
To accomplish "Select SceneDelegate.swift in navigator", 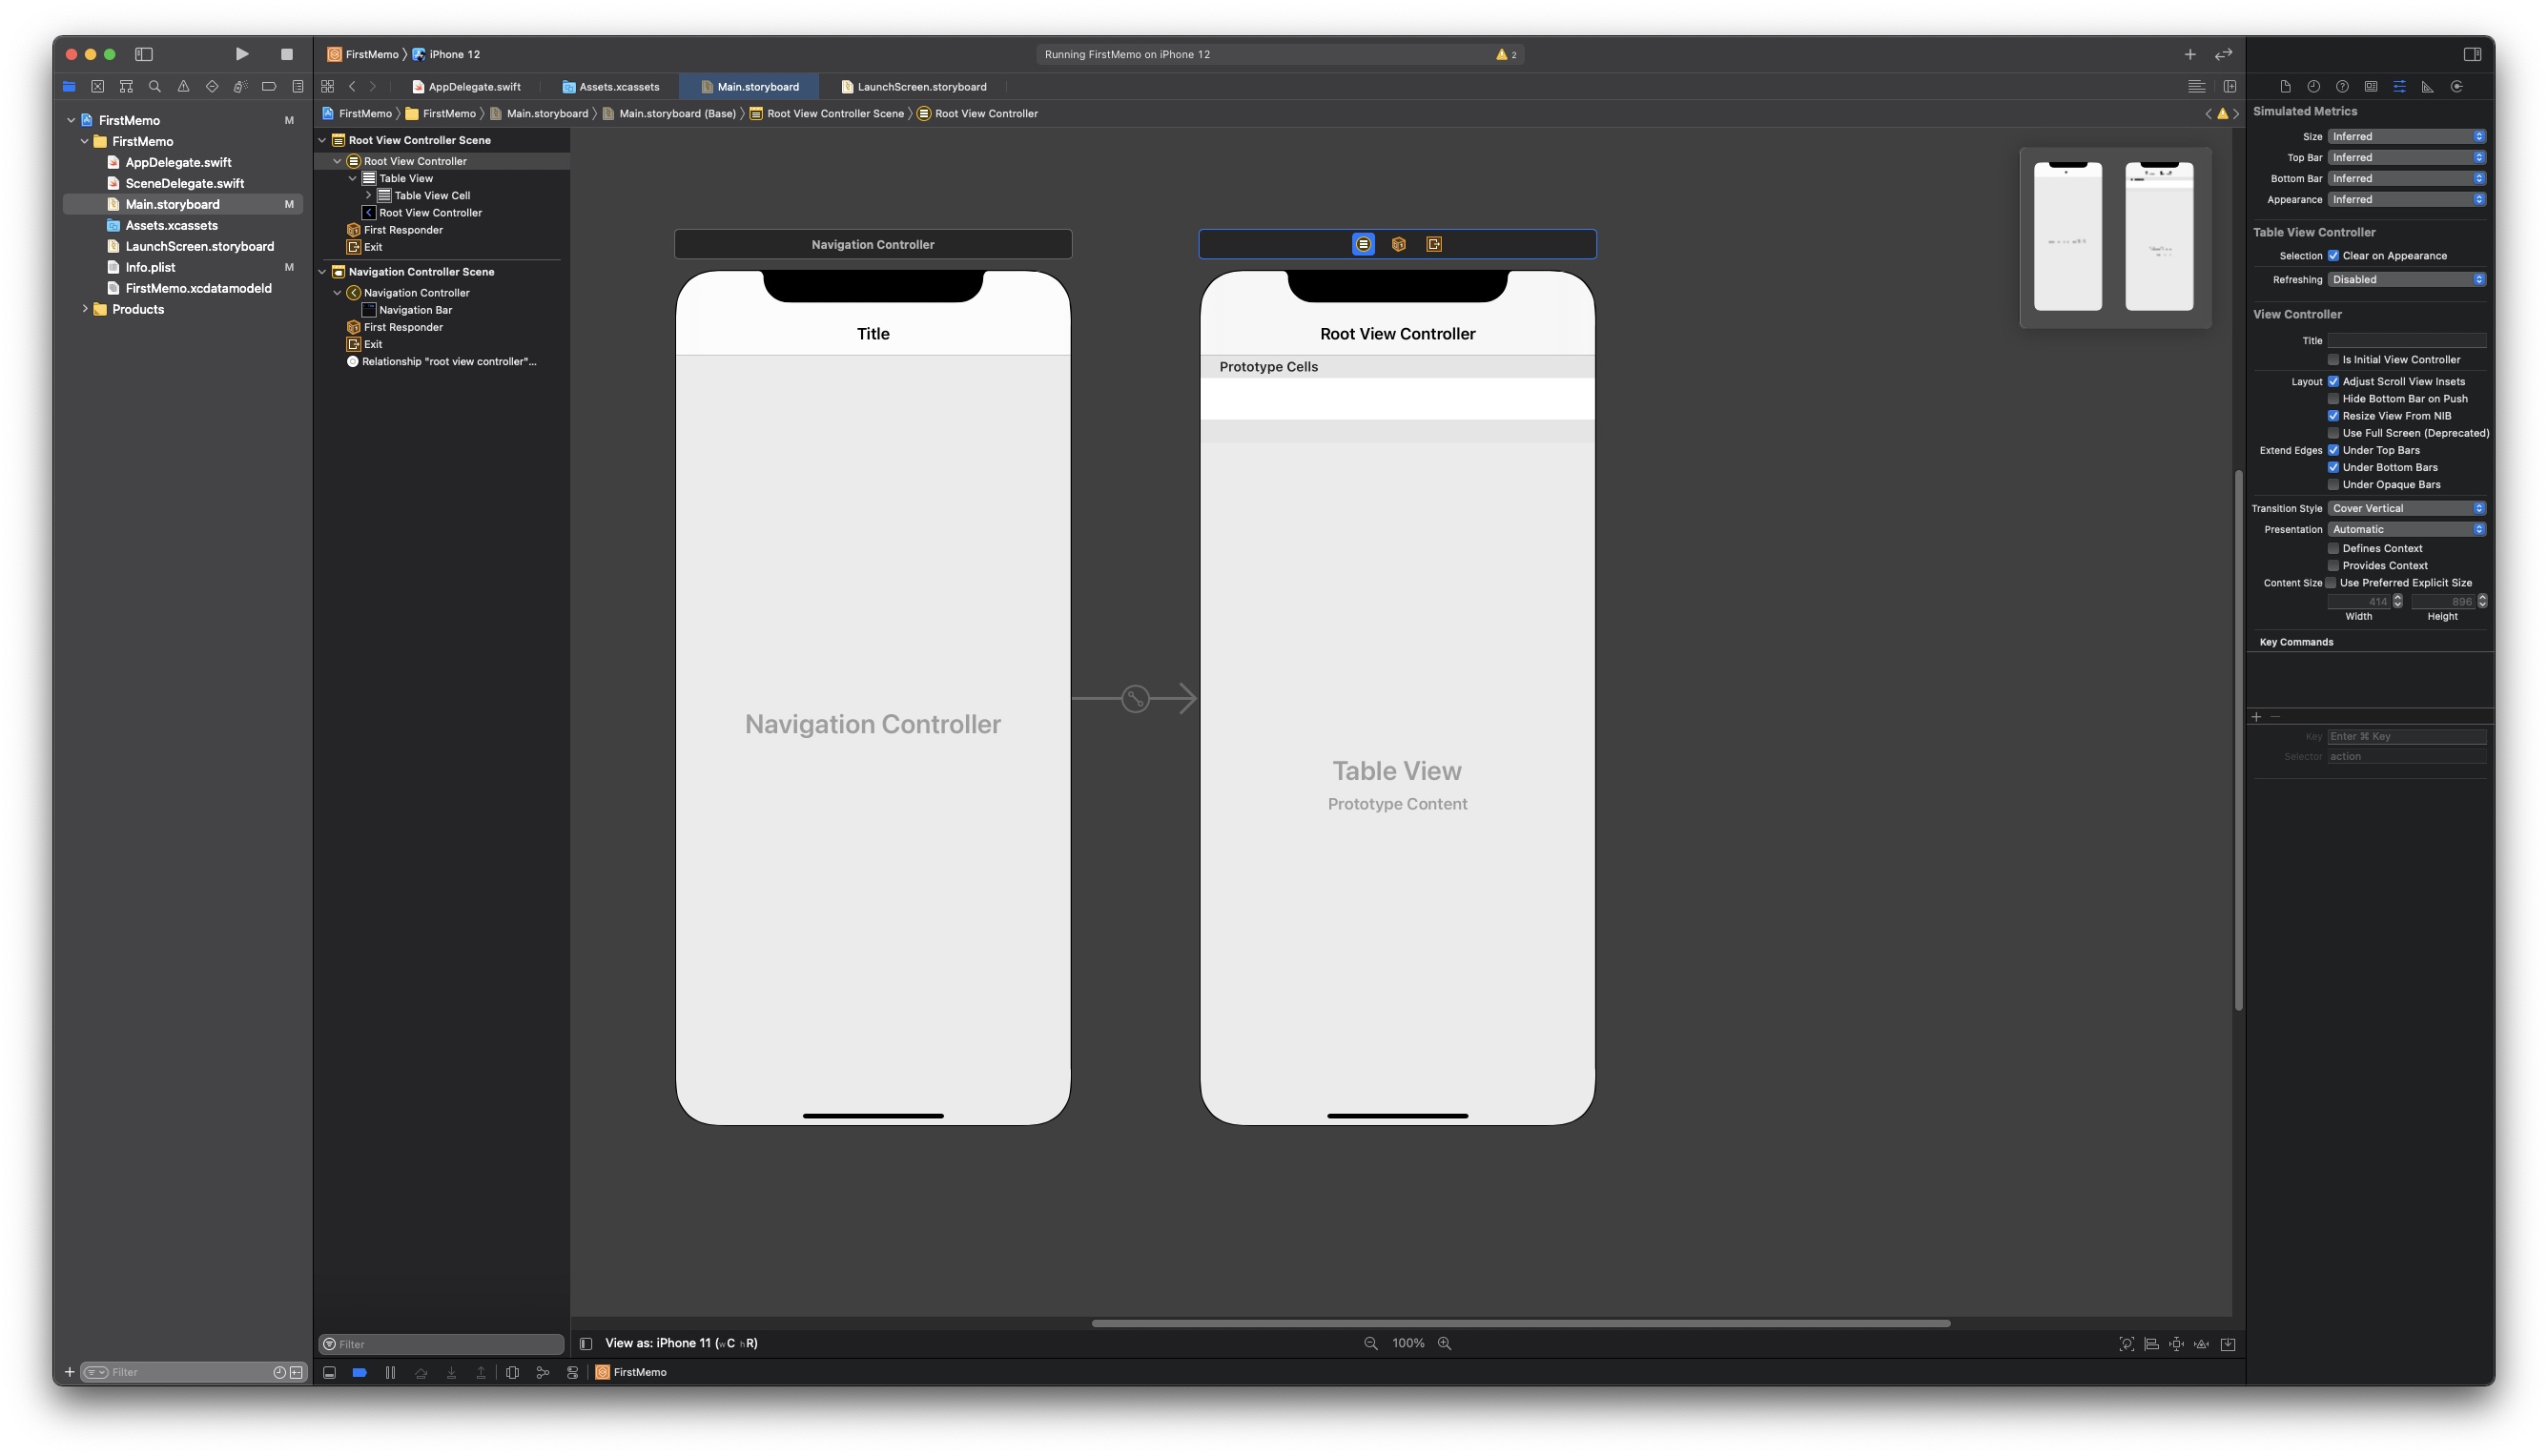I will coord(184,183).
